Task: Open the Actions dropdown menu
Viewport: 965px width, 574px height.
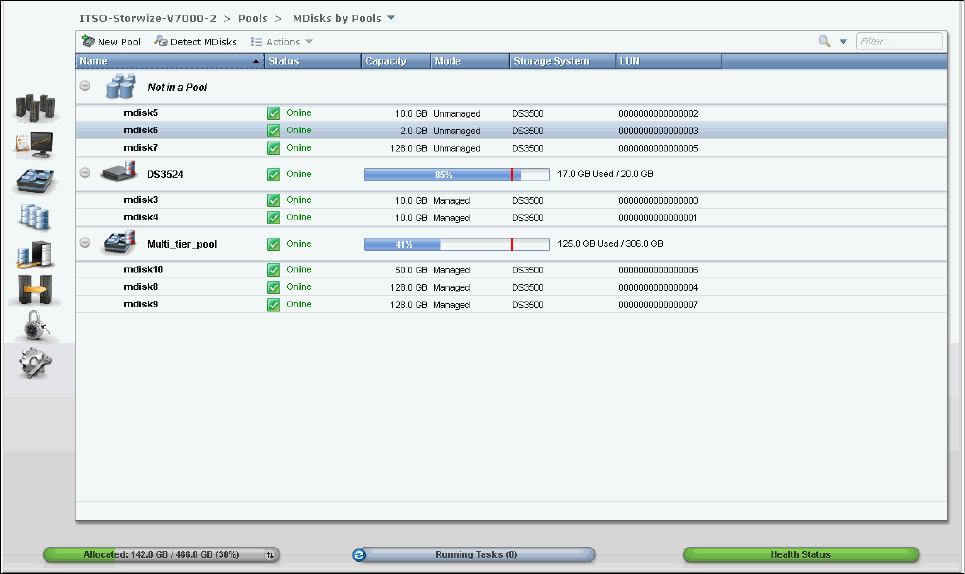Action: click(282, 42)
